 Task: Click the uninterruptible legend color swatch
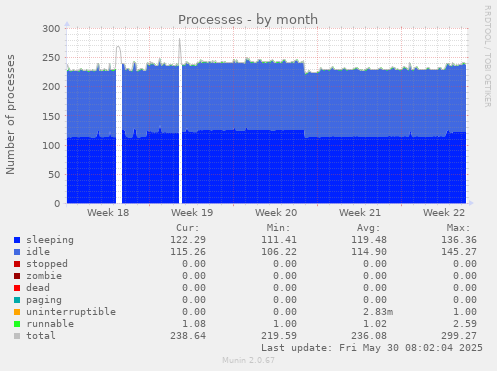(17, 312)
